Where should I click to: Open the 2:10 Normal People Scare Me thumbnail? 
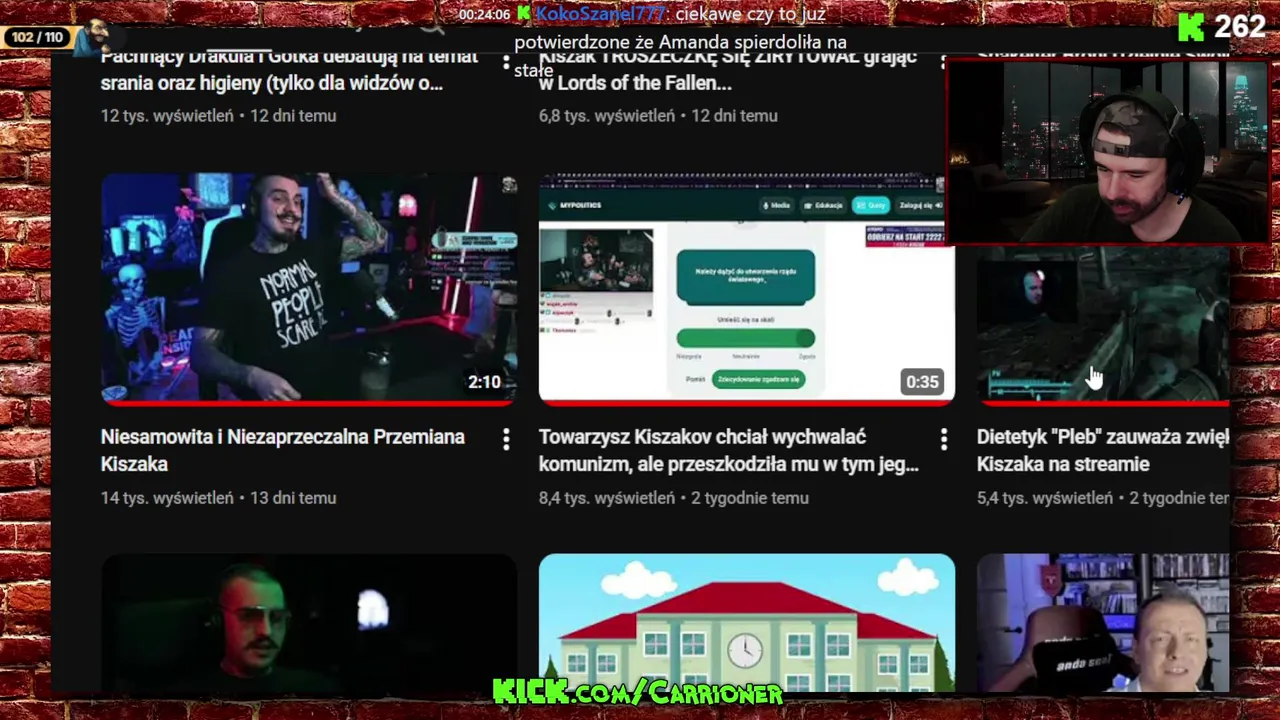coord(309,289)
